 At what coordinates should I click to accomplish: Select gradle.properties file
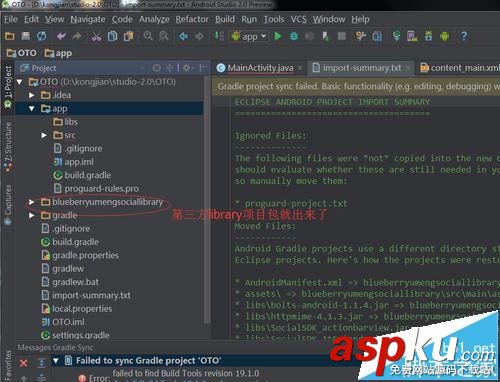pyautogui.click(x=80, y=255)
